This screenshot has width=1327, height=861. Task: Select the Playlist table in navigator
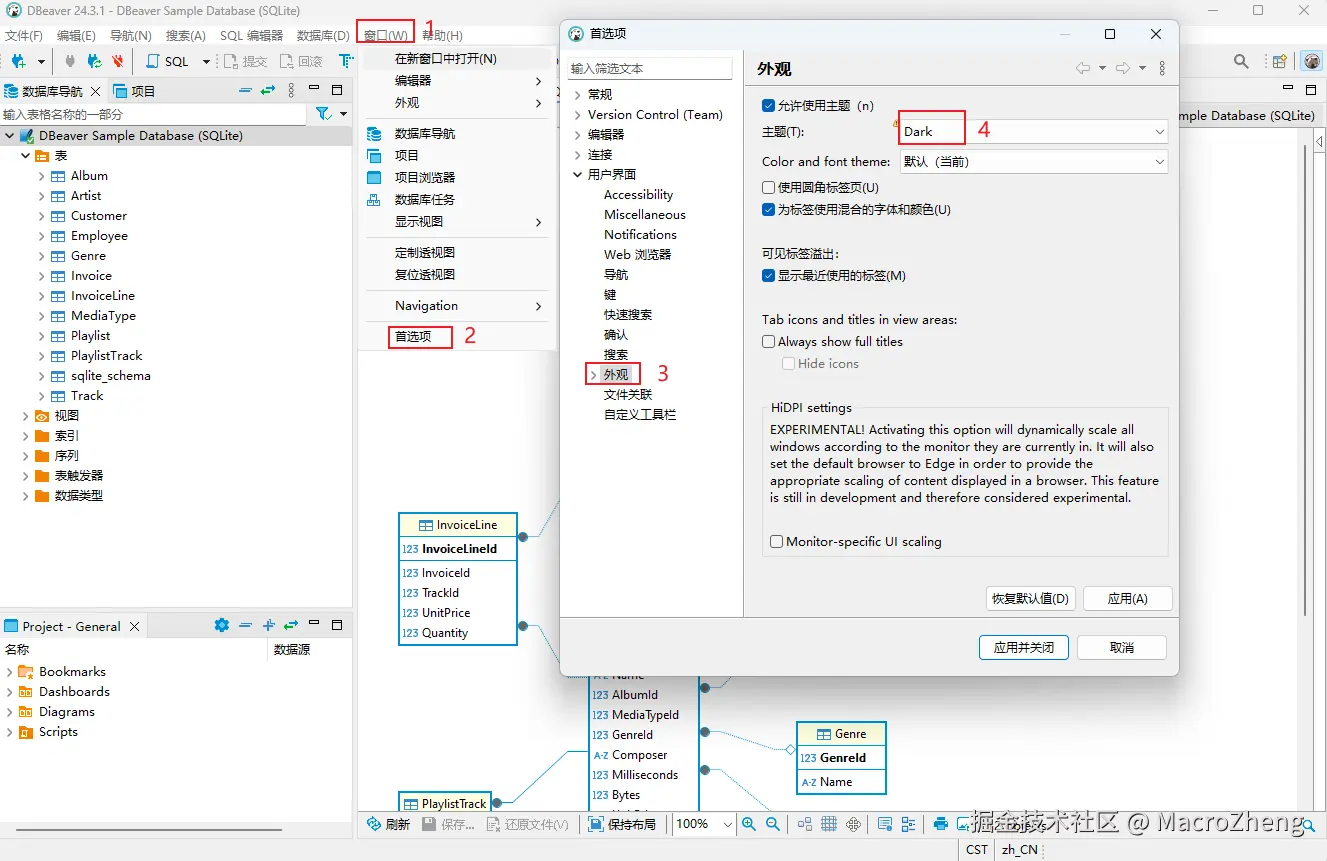[90, 335]
